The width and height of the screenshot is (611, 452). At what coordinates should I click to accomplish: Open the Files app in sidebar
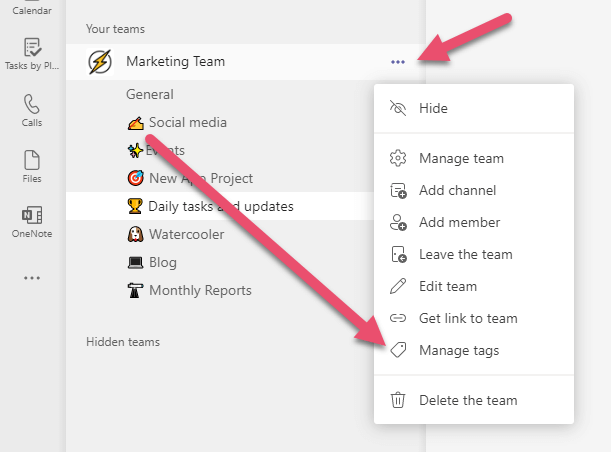[32, 167]
